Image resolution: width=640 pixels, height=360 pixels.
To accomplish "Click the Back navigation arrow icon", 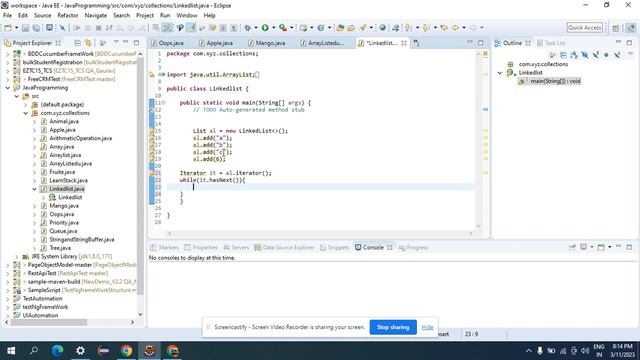I will click(x=456, y=28).
